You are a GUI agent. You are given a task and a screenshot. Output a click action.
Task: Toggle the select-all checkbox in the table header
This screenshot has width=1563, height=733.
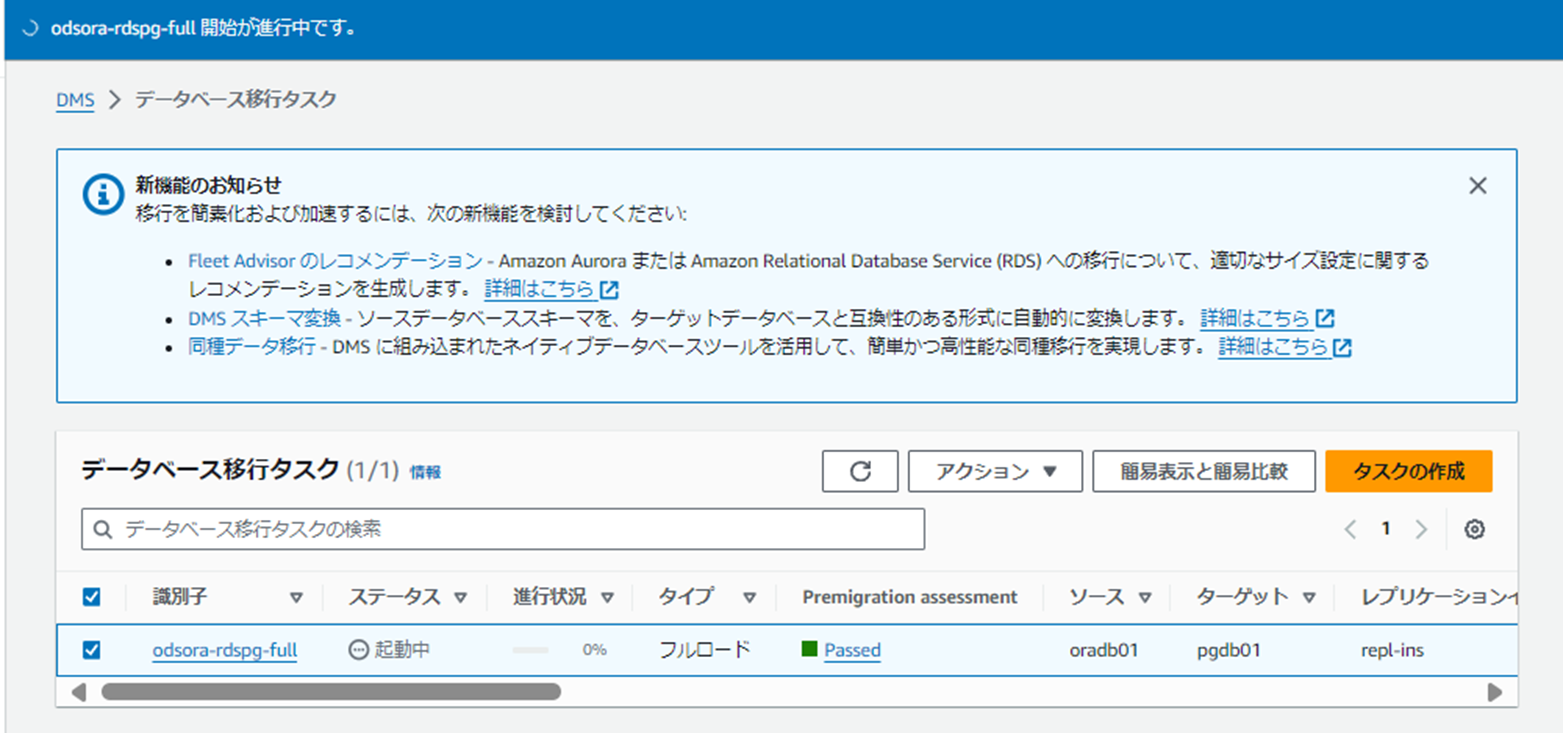pos(92,597)
